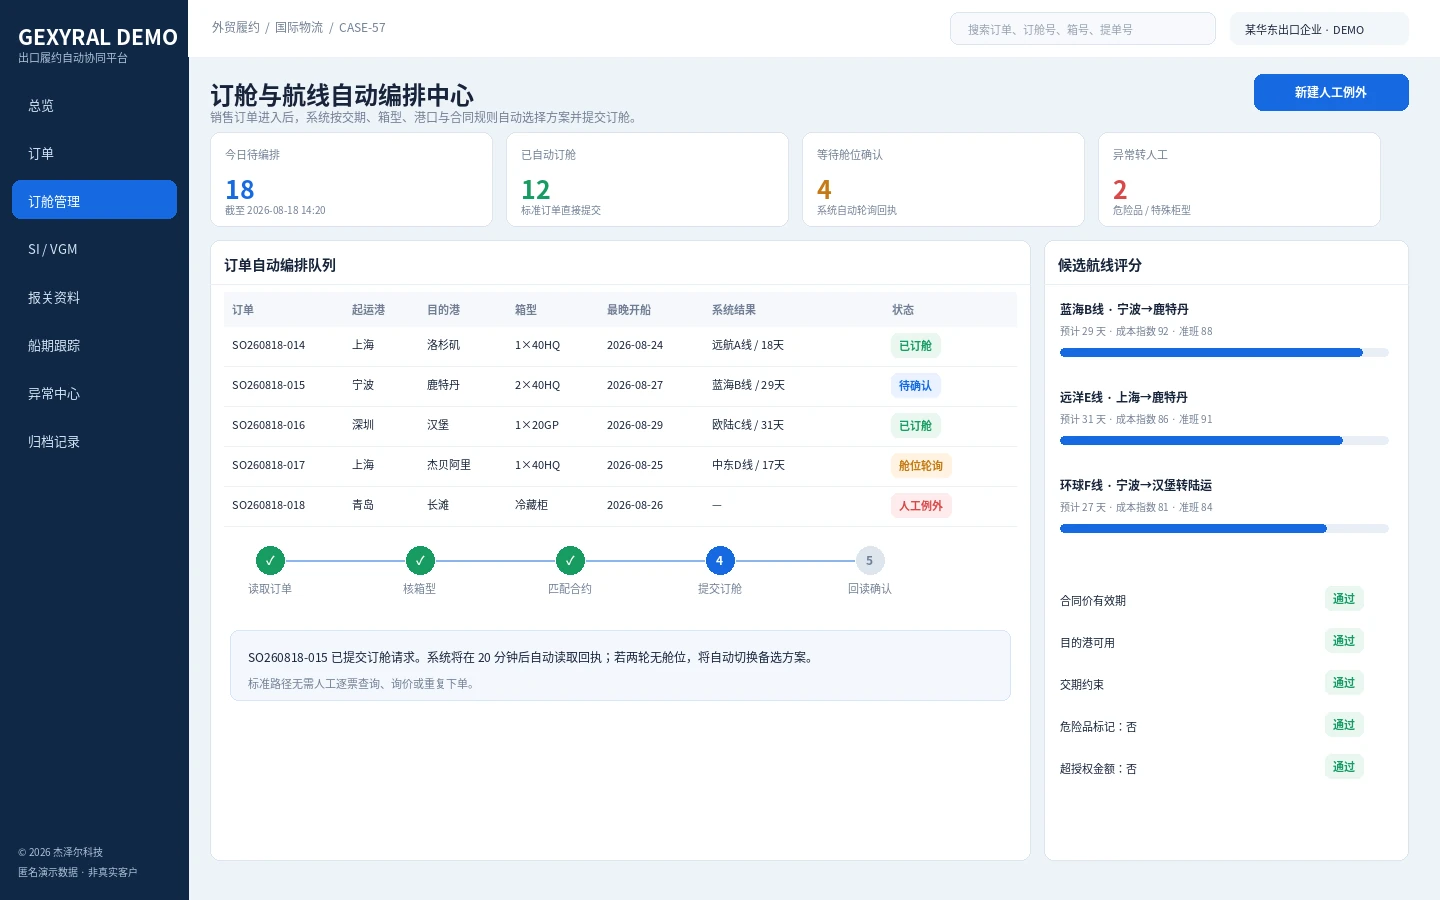The height and width of the screenshot is (900, 1440).
Task: Click the 核箱型 step checkmark circle
Action: tap(420, 561)
